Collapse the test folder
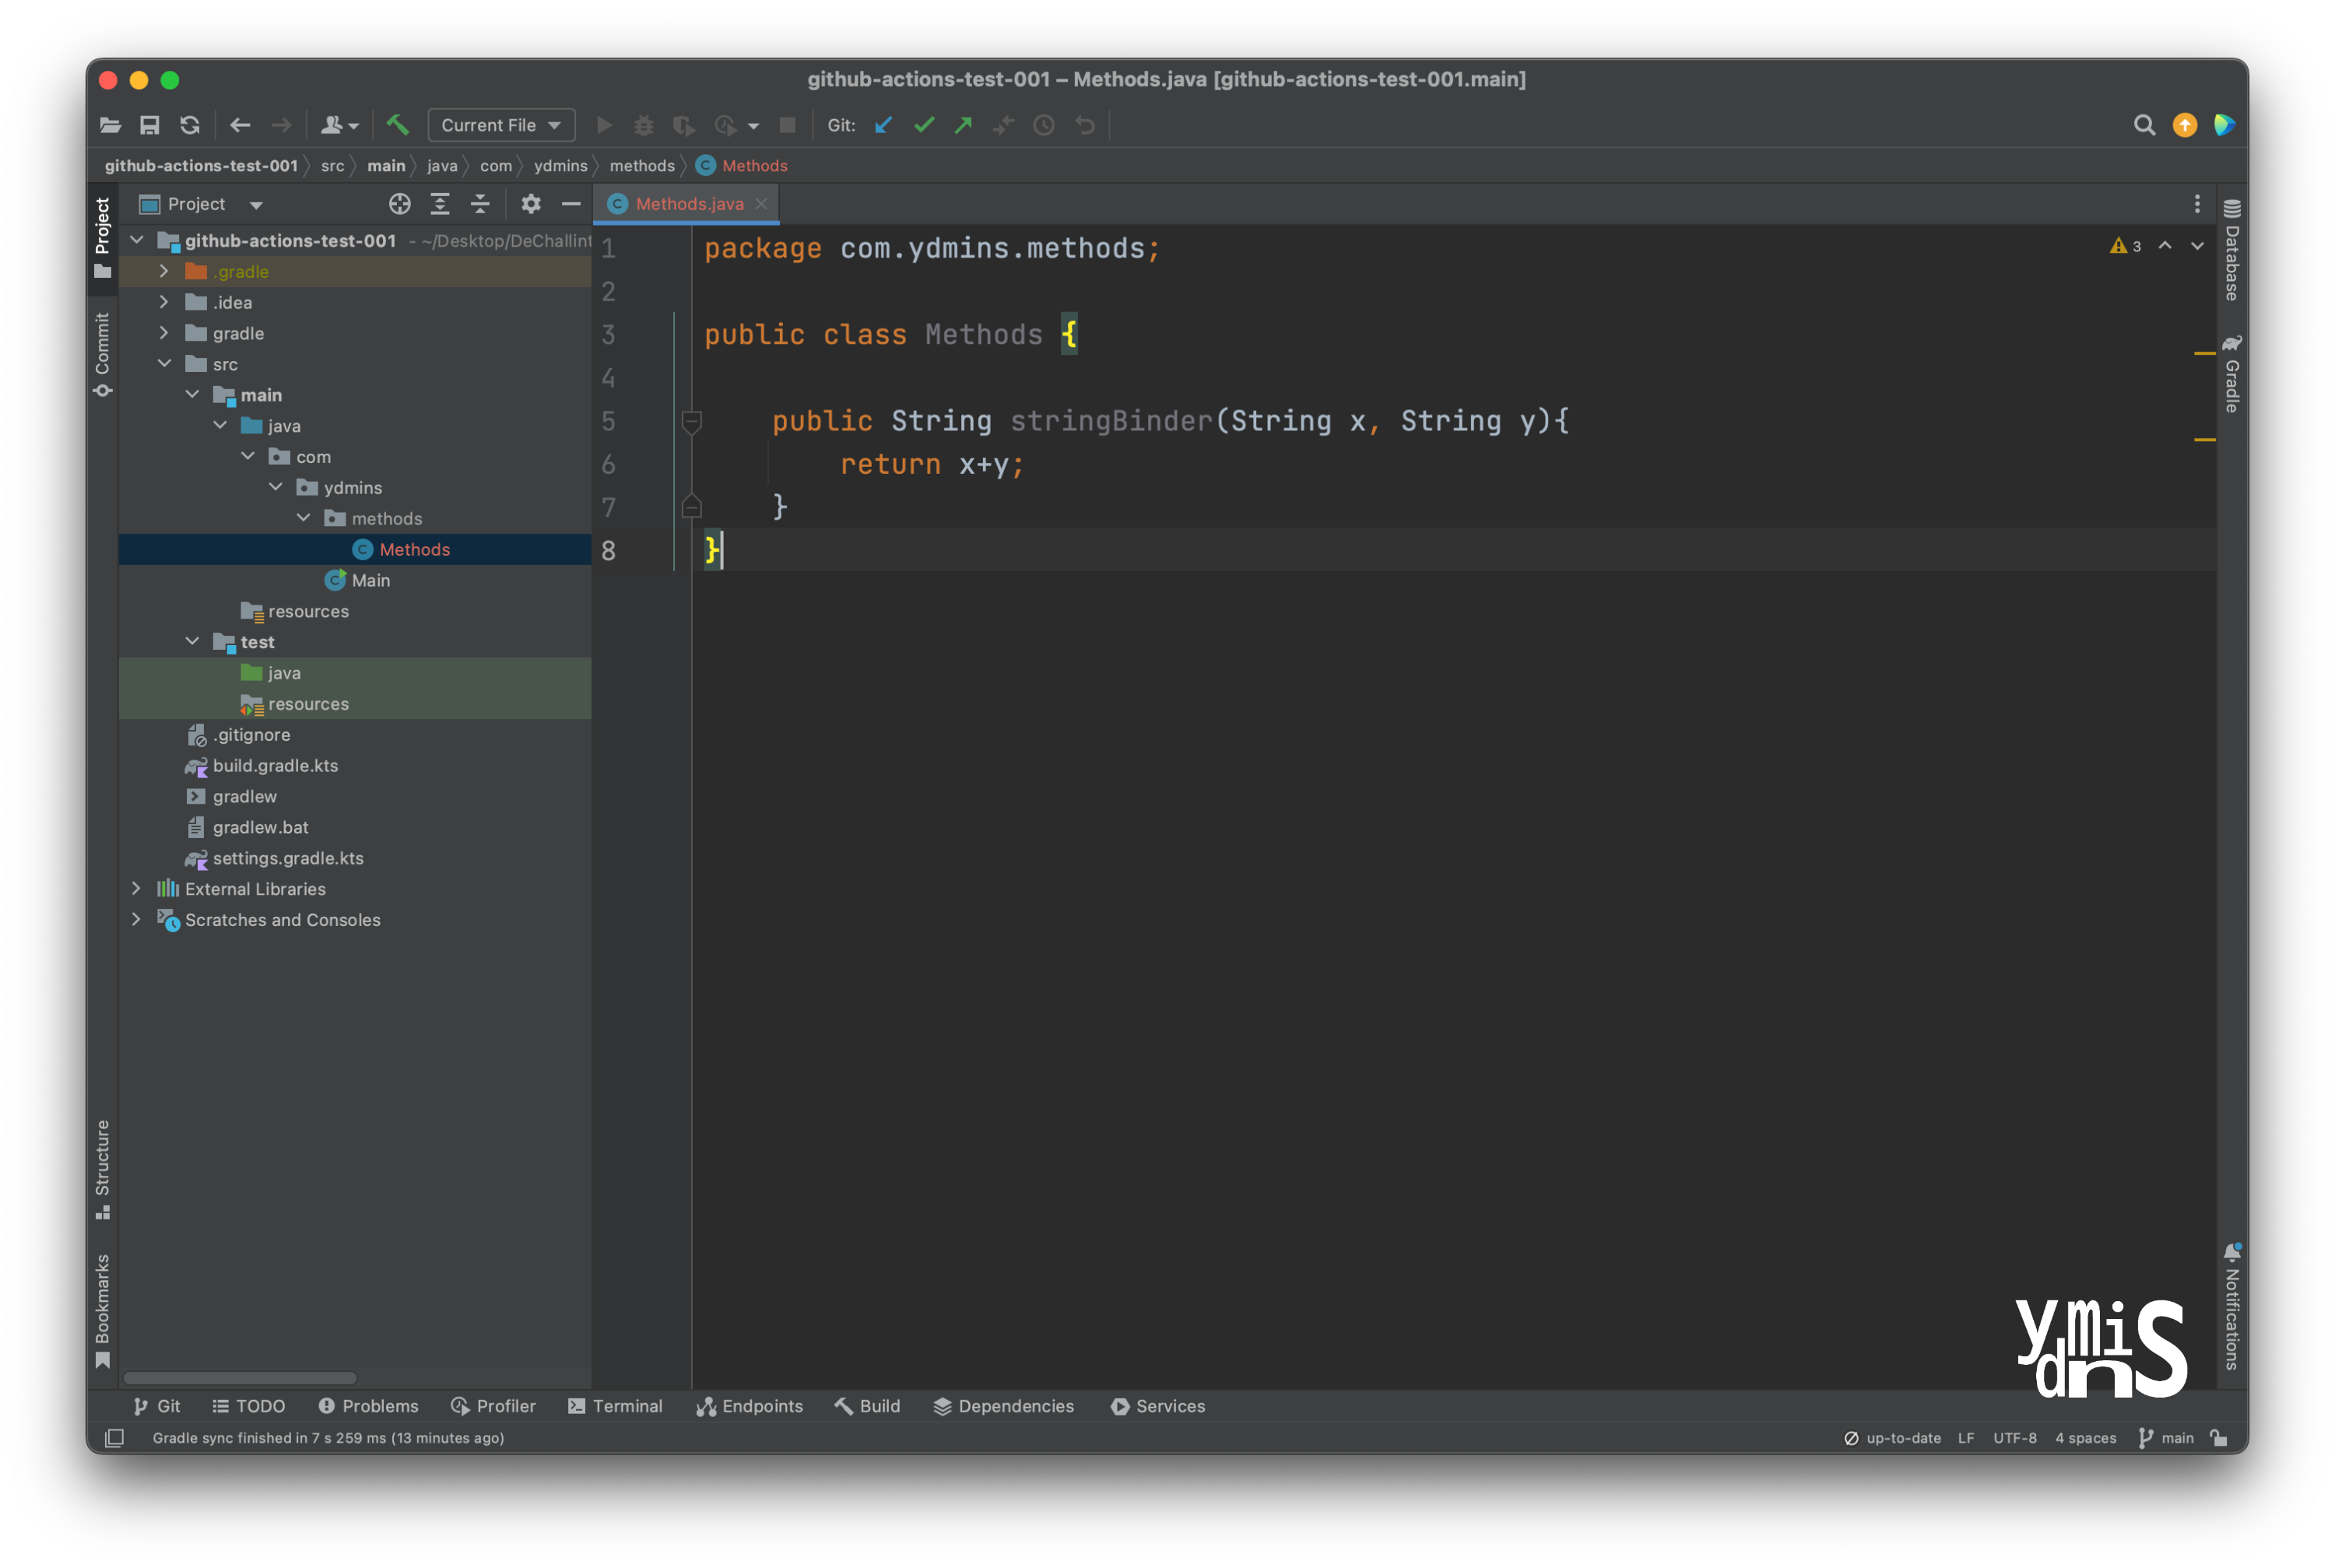Image resolution: width=2335 pixels, height=1568 pixels. tap(192, 642)
